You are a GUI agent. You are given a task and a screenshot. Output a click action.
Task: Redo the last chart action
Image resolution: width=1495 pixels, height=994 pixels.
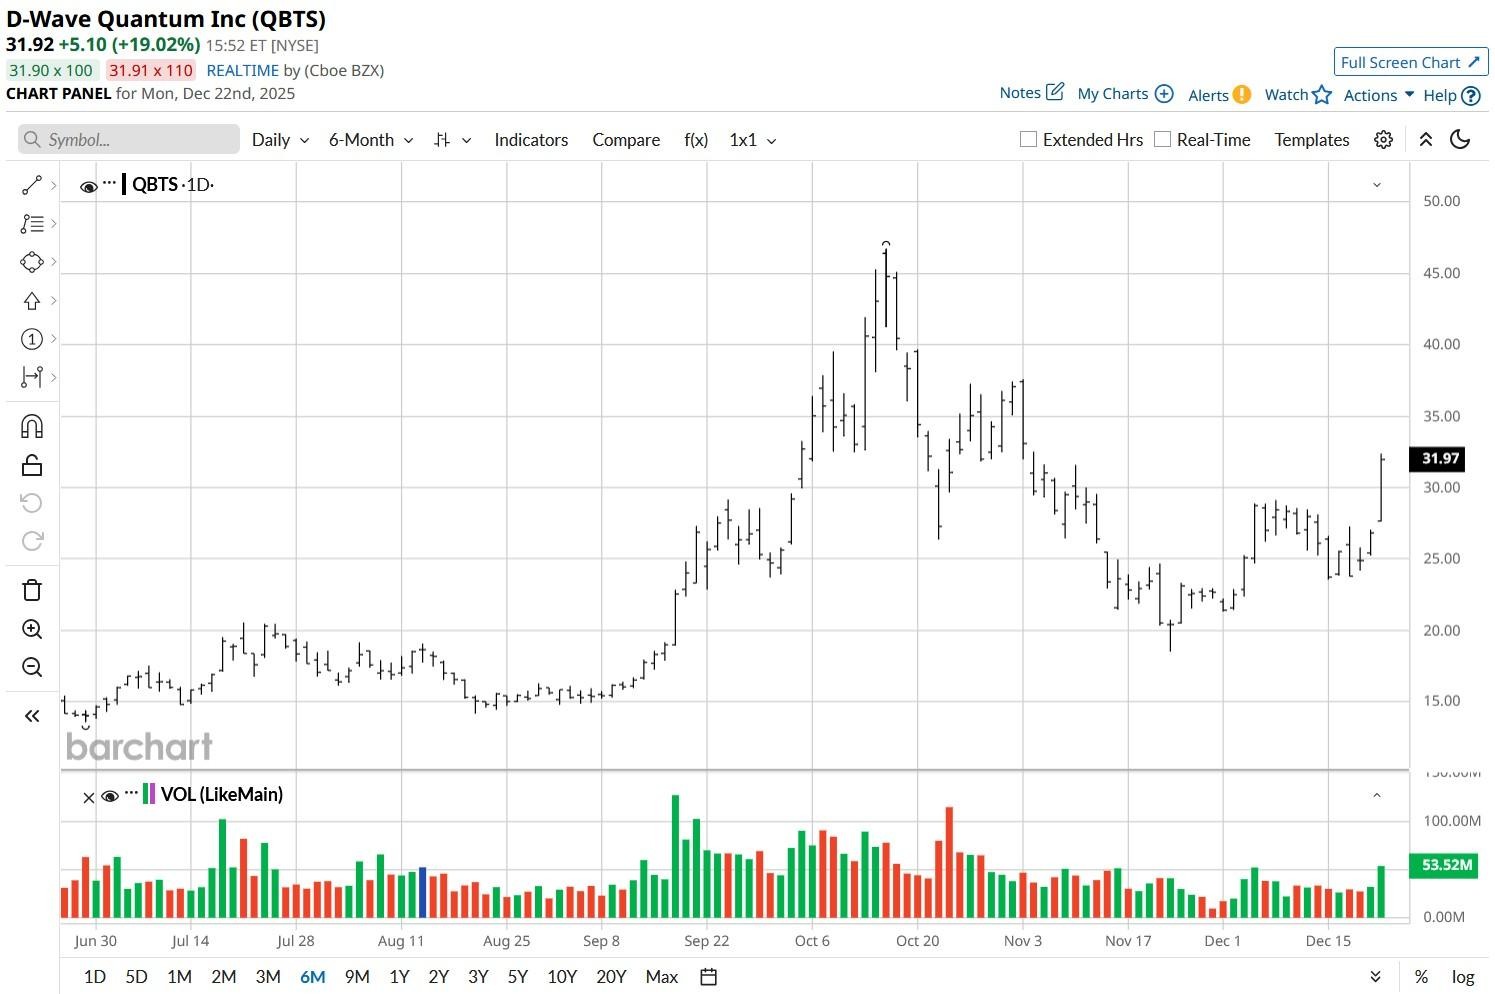tap(32, 541)
